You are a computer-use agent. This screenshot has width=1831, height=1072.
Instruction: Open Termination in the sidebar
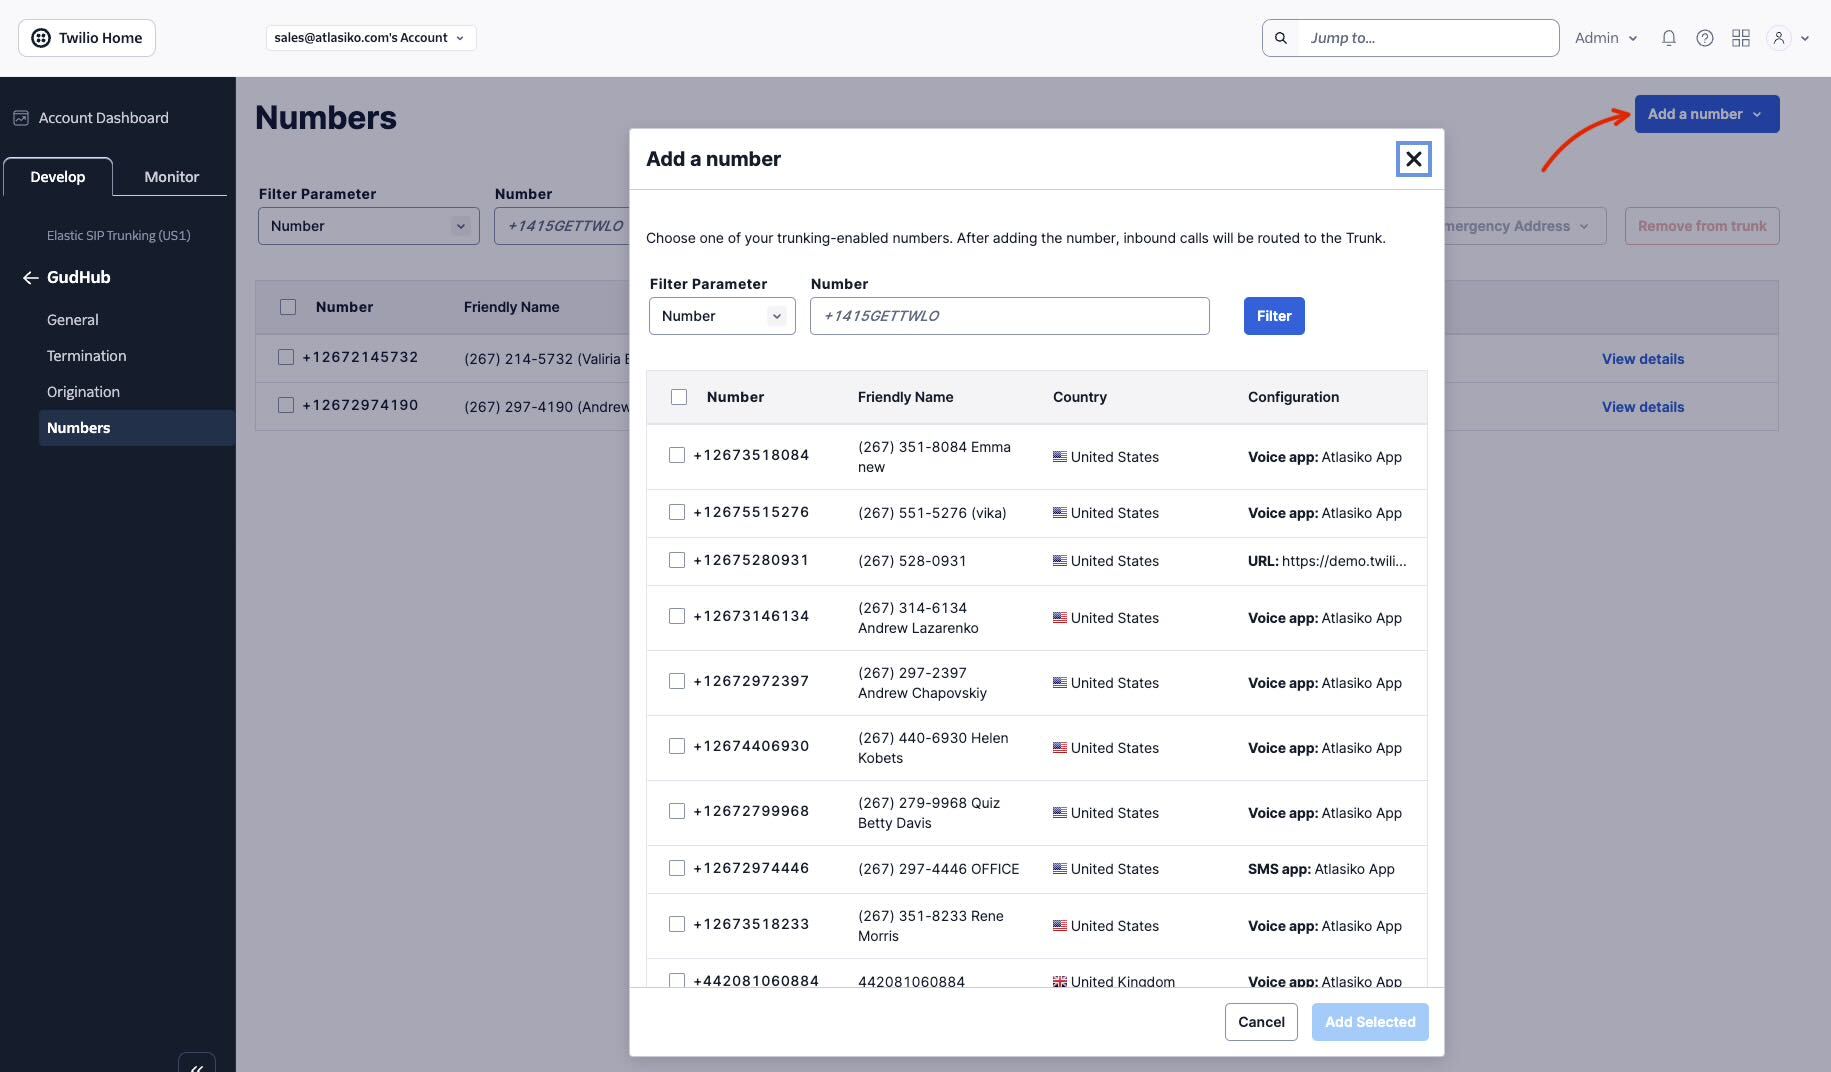pyautogui.click(x=87, y=356)
